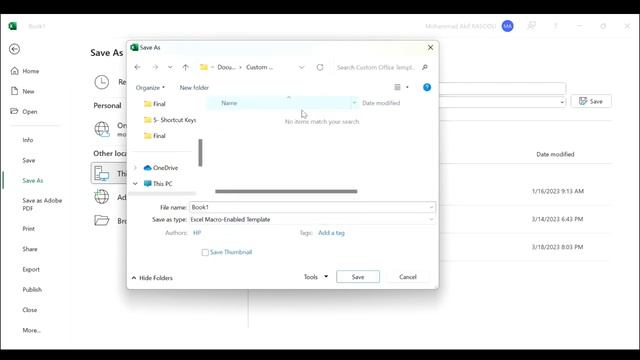Click the search magnifier icon

424,67
